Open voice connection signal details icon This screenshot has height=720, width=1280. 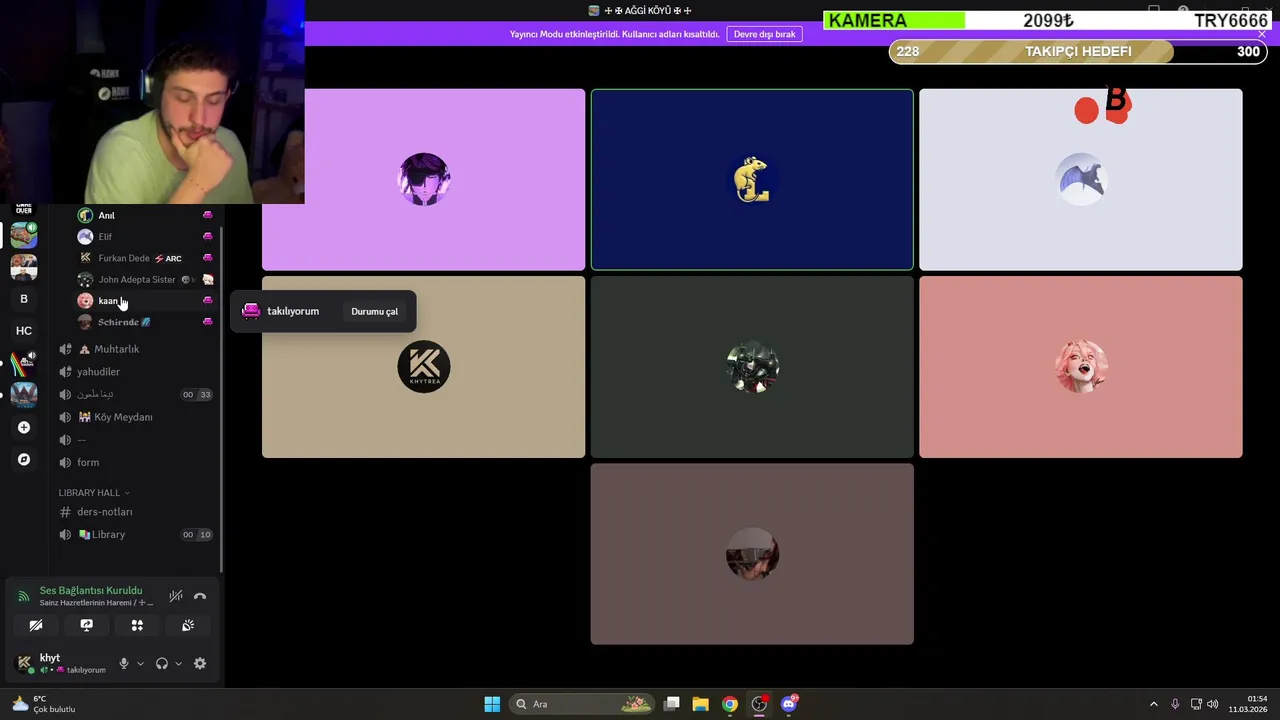point(24,596)
